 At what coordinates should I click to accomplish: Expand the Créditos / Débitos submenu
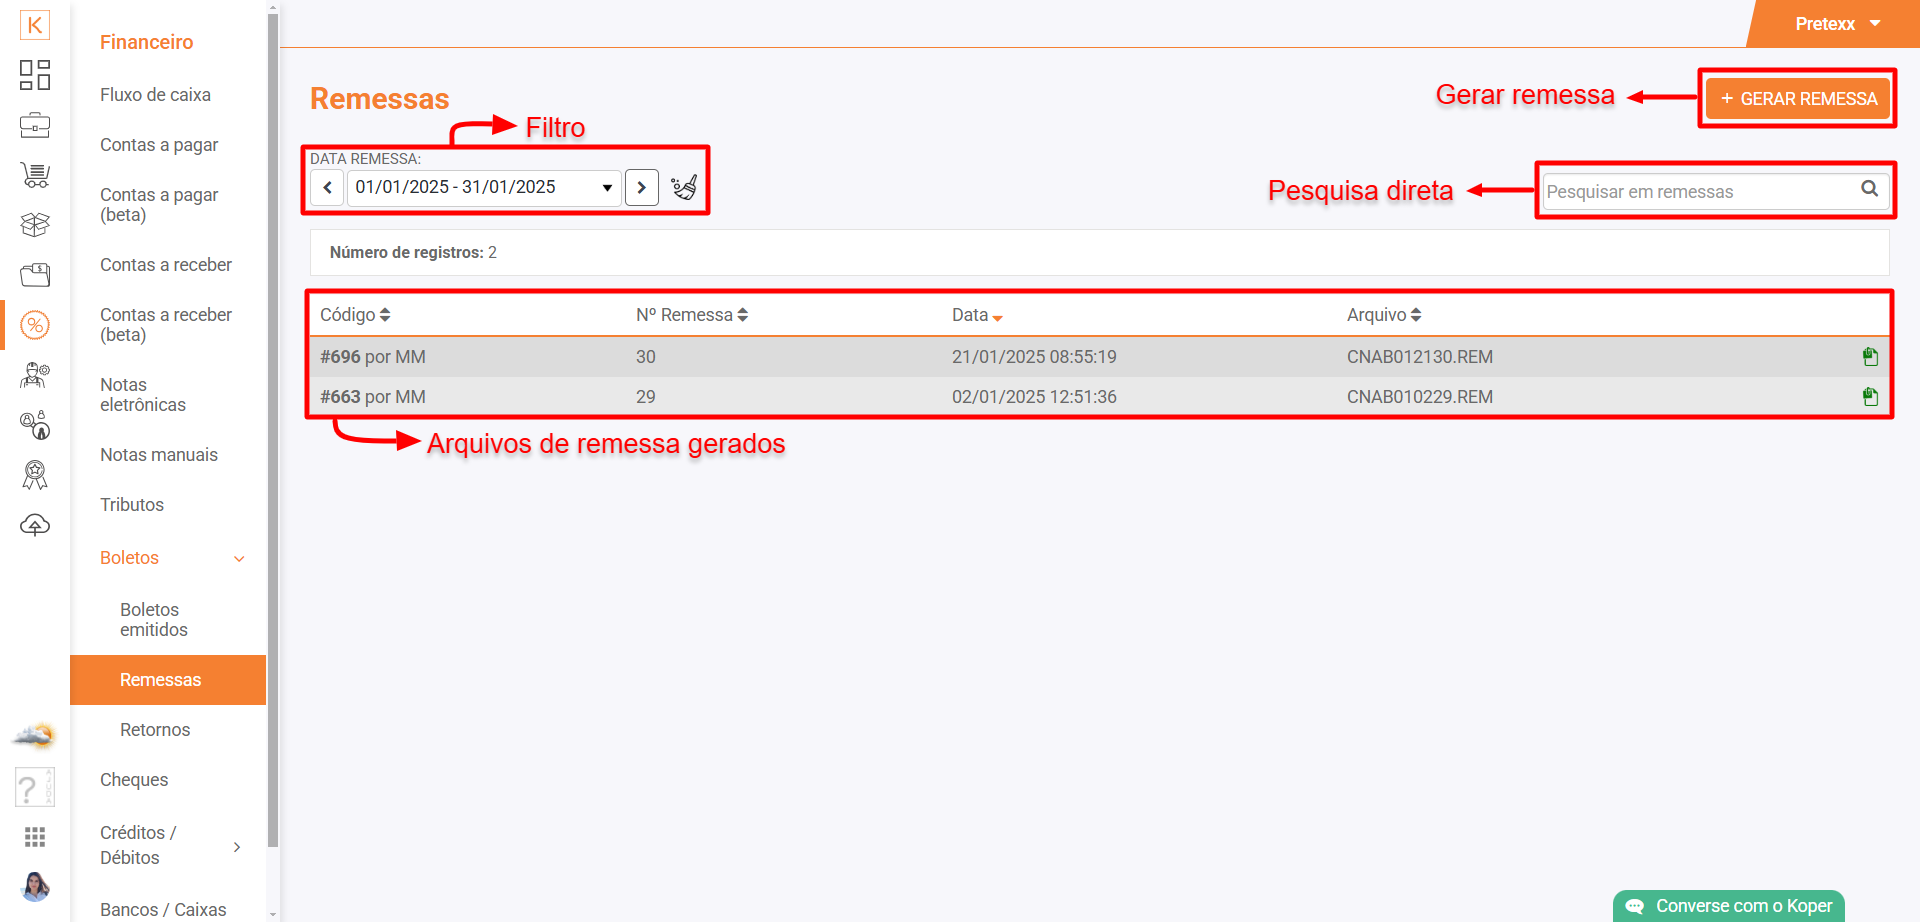237,847
